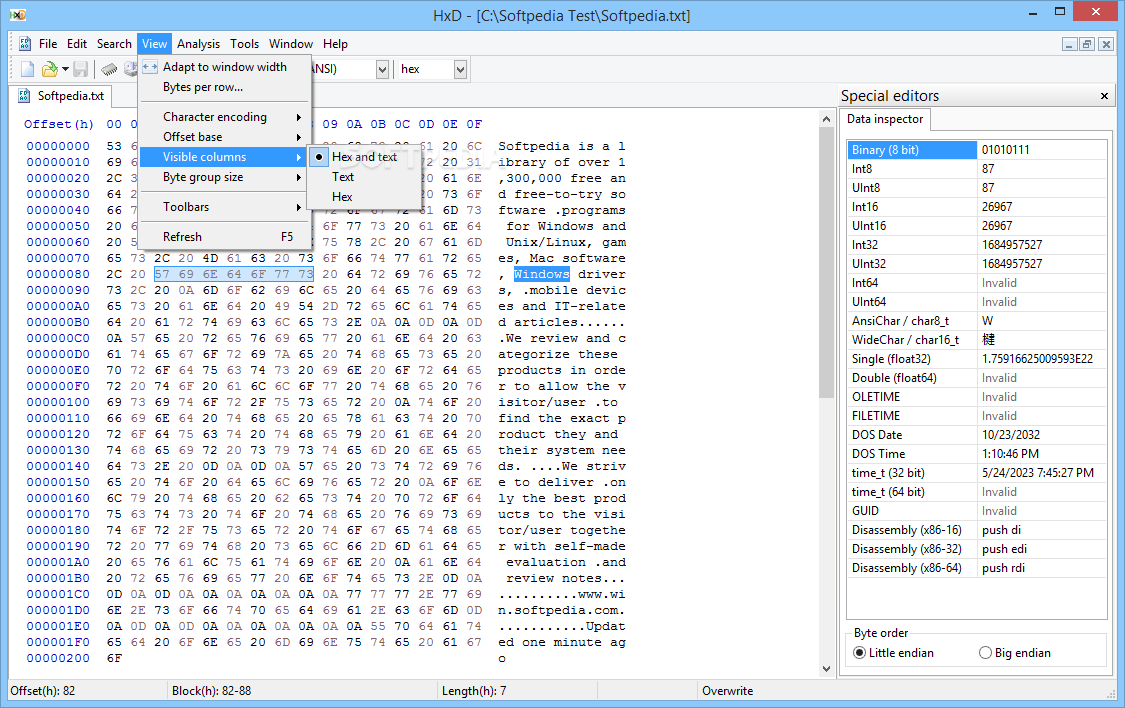Expand Character encoding submenu
Image resolution: width=1125 pixels, height=708 pixels.
point(225,117)
